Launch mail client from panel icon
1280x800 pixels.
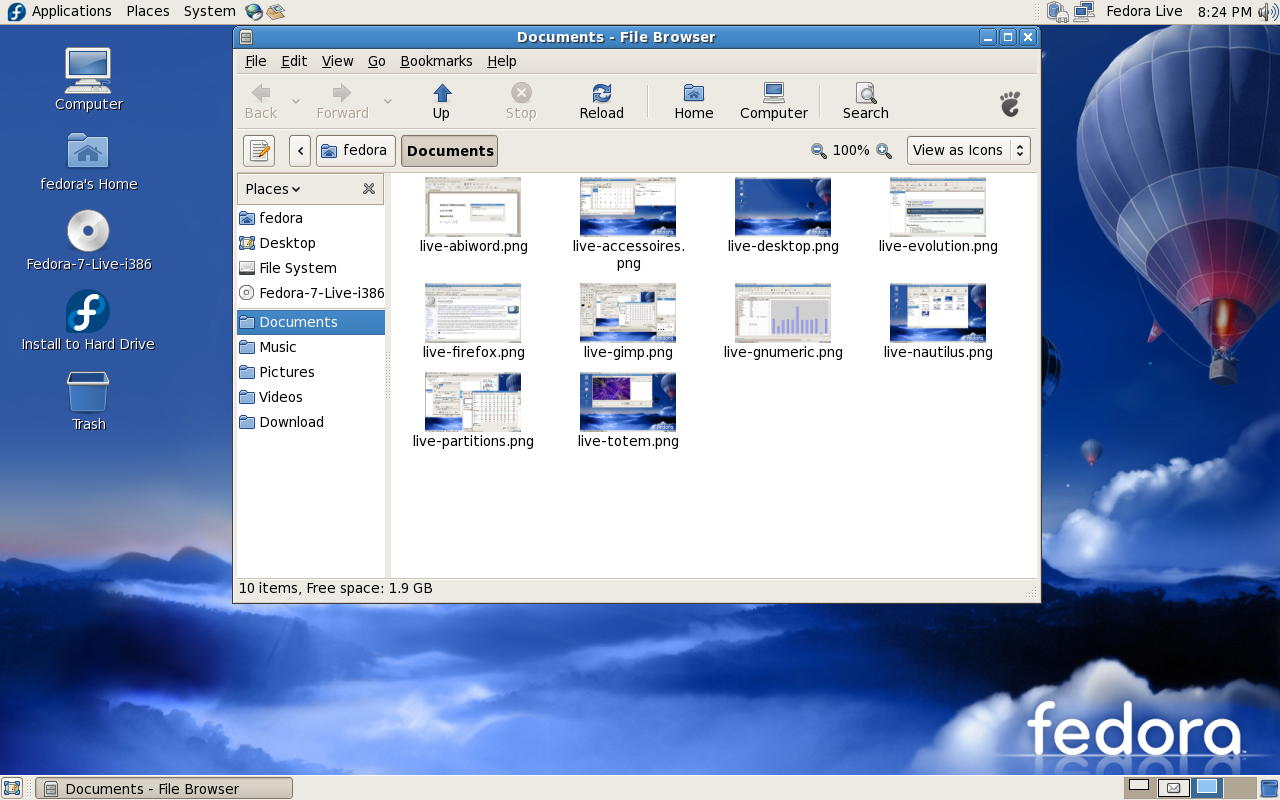click(x=276, y=11)
